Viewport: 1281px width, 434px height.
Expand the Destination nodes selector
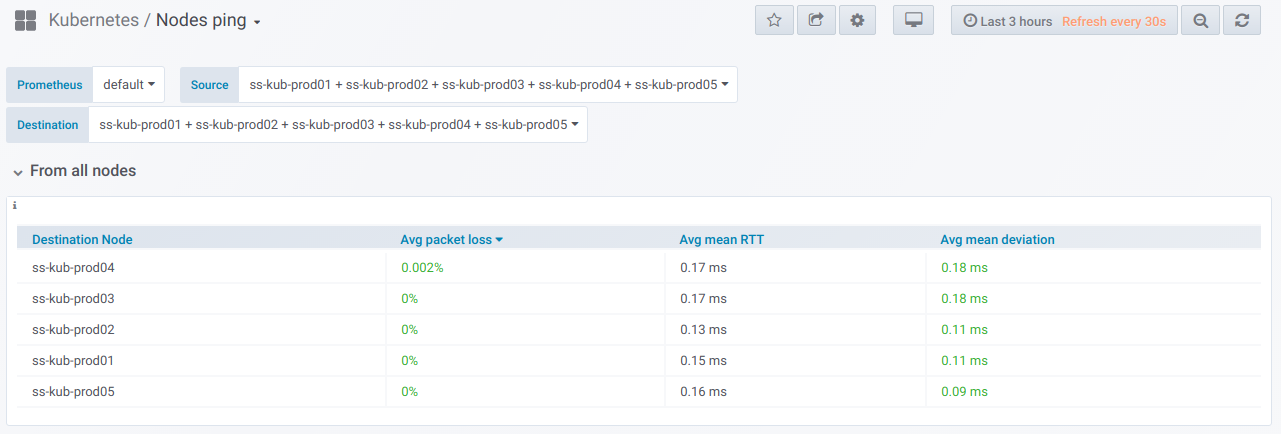(x=338, y=125)
